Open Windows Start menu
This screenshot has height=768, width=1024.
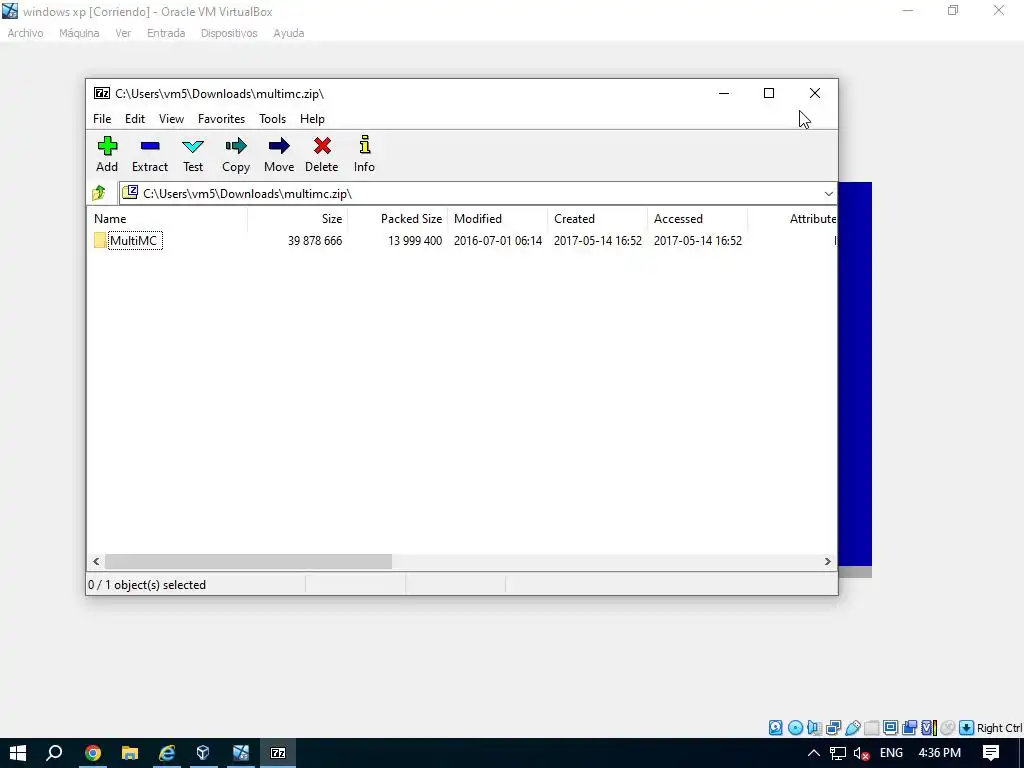click(x=18, y=753)
